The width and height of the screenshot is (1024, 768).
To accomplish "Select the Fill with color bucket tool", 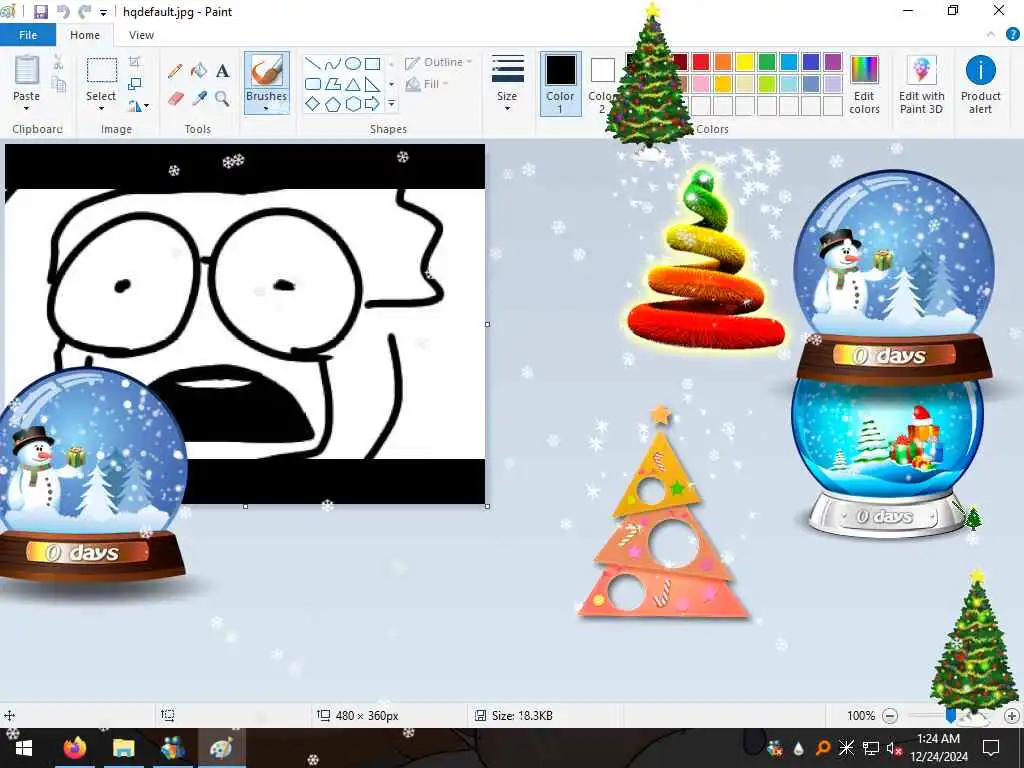I will 199,71.
